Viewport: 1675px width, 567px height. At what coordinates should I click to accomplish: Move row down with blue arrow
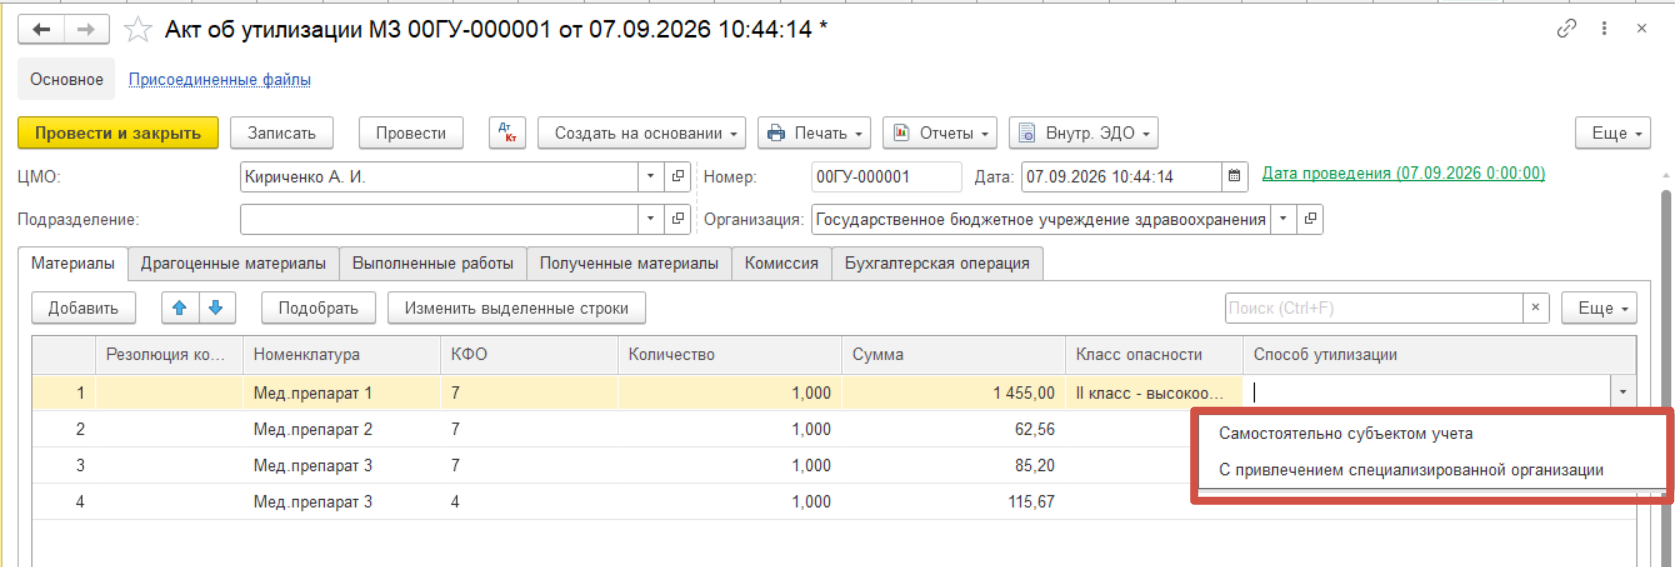coord(216,308)
